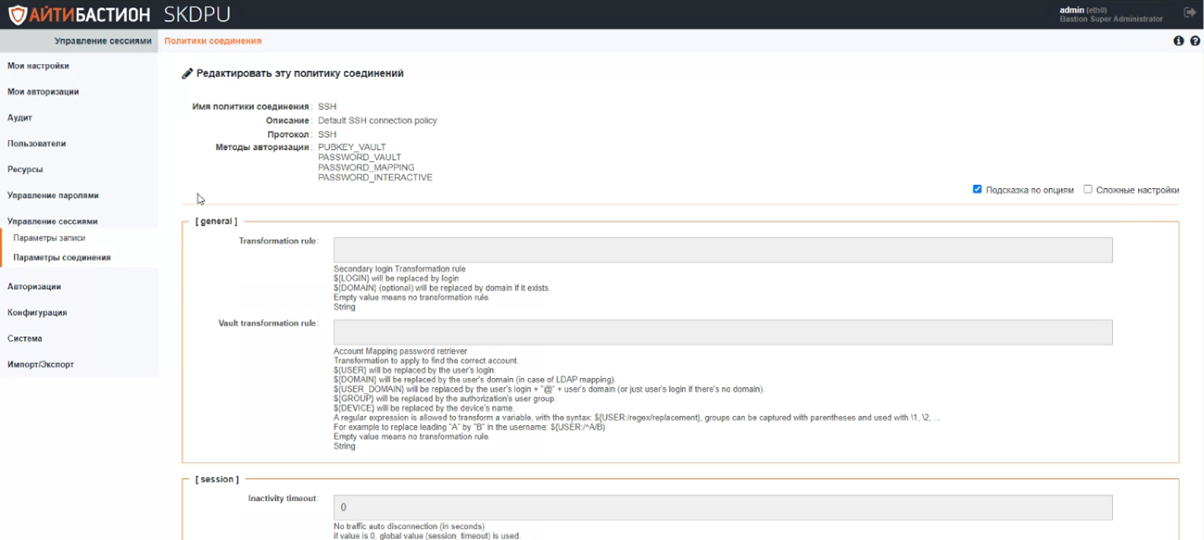Image resolution: width=1204 pixels, height=540 pixels.
Task: Click the АйТи Бастион shield logo
Action: pyautogui.click(x=17, y=15)
